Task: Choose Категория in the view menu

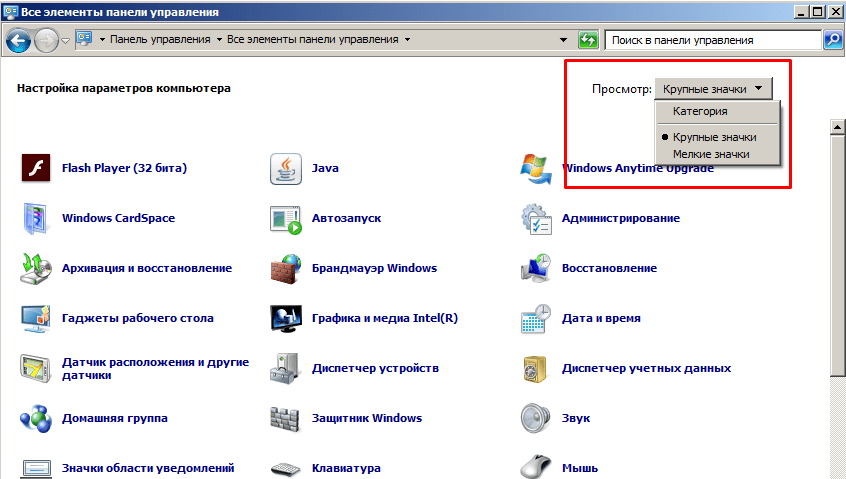Action: point(700,111)
